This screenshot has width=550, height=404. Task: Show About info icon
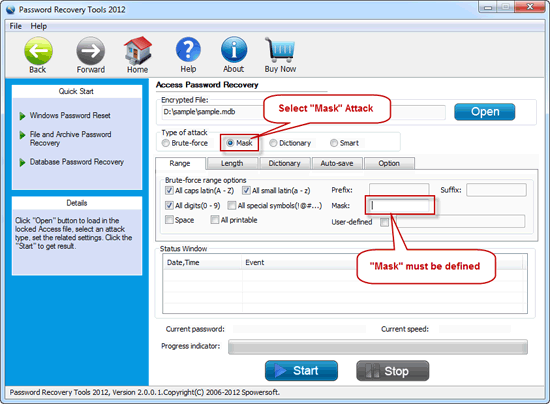pyautogui.click(x=234, y=50)
